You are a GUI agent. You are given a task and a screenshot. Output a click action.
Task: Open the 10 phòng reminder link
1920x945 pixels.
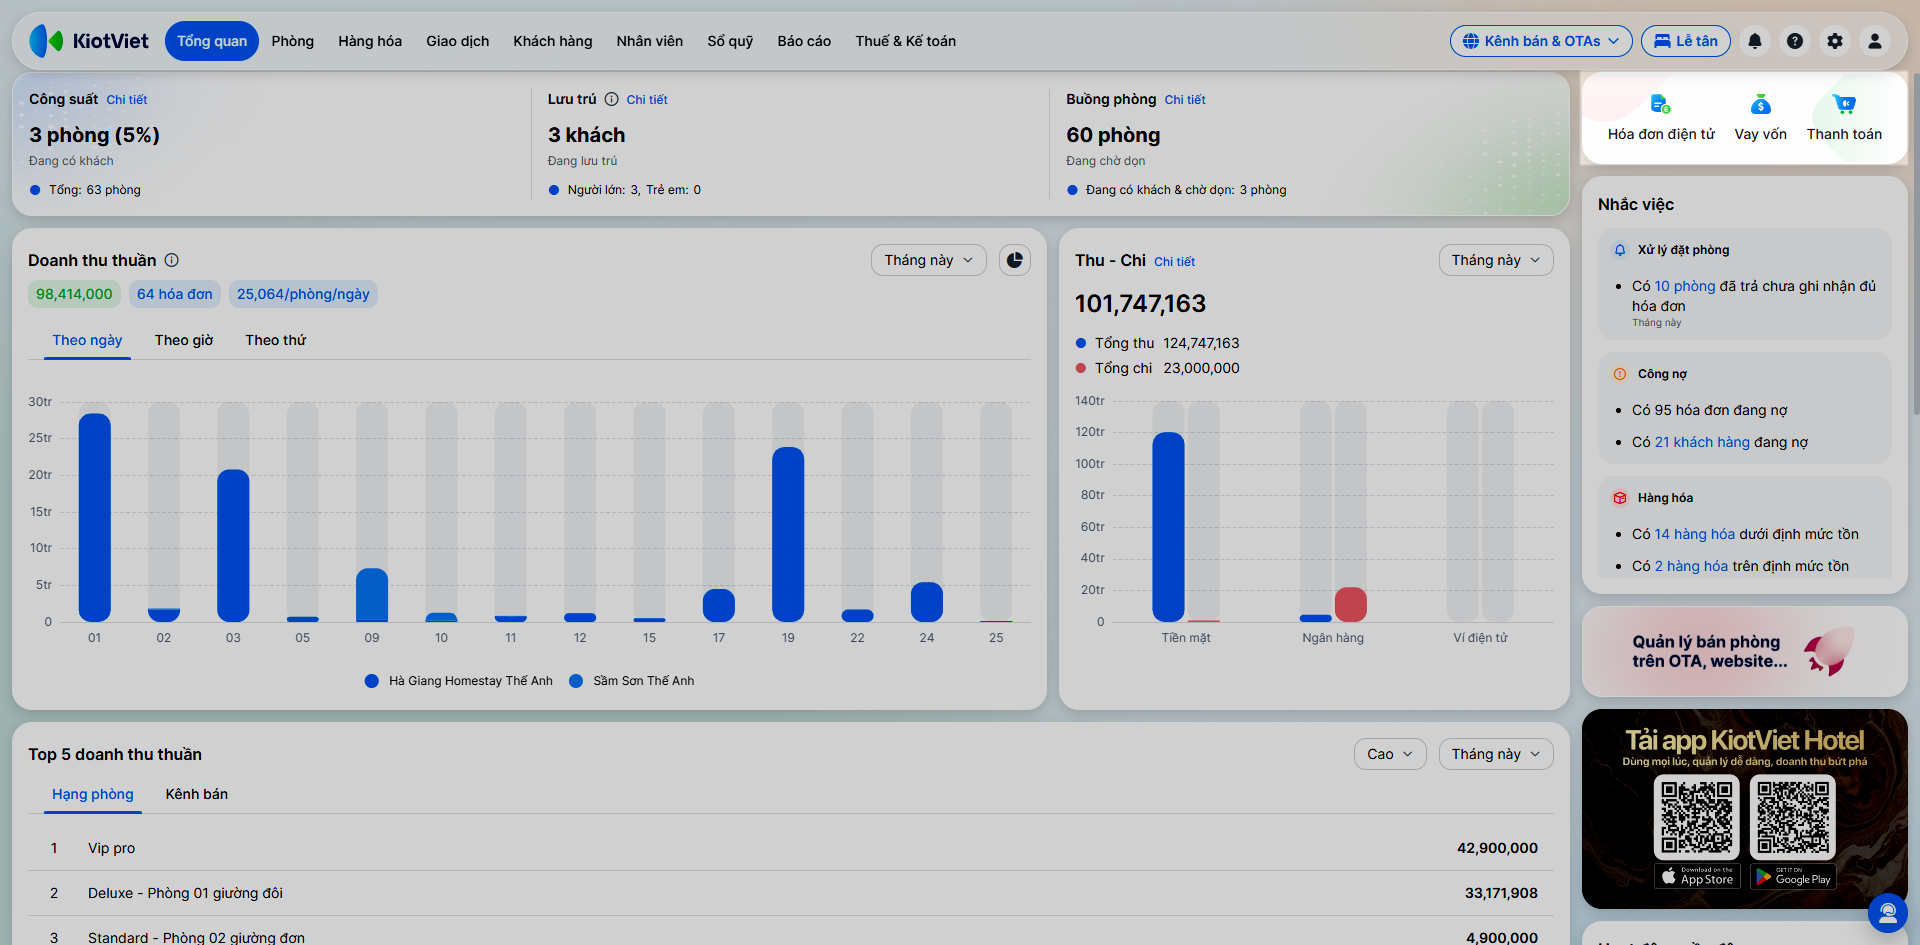1685,286
